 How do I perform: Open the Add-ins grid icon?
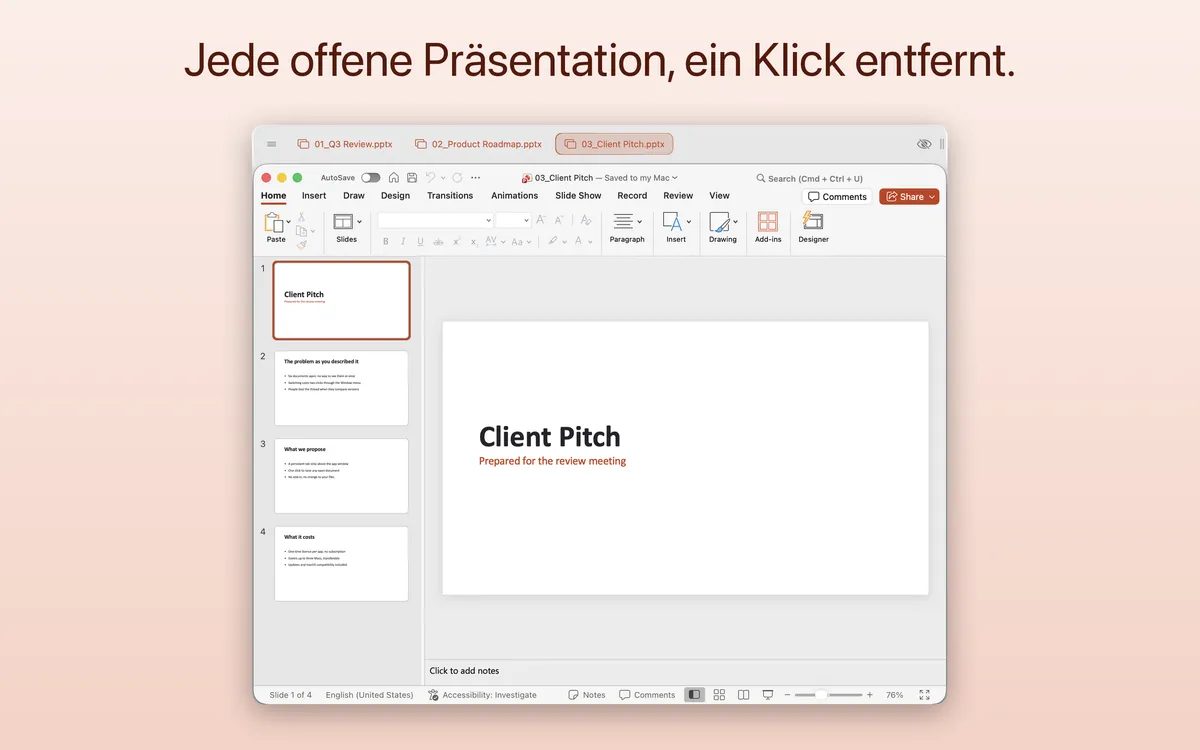[x=768, y=221]
